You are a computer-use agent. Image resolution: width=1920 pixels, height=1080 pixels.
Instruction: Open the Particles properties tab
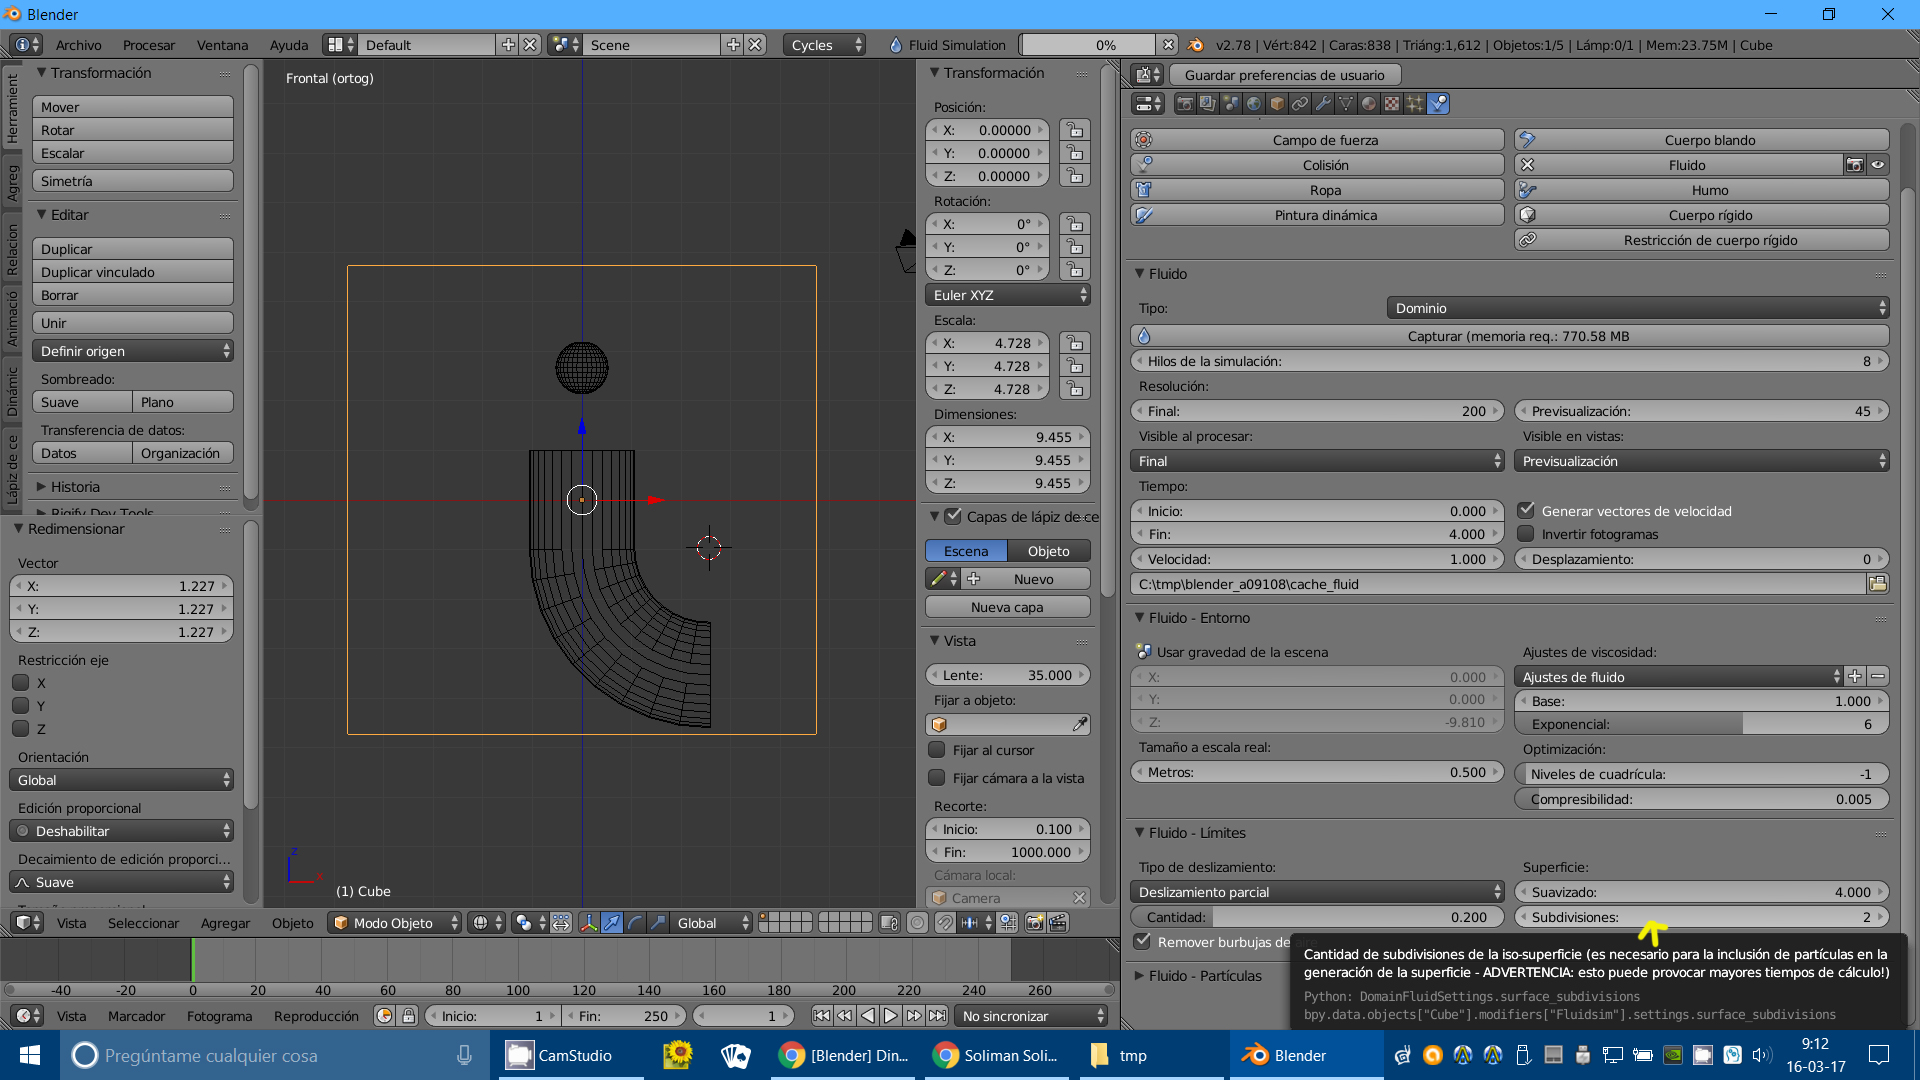click(1415, 103)
